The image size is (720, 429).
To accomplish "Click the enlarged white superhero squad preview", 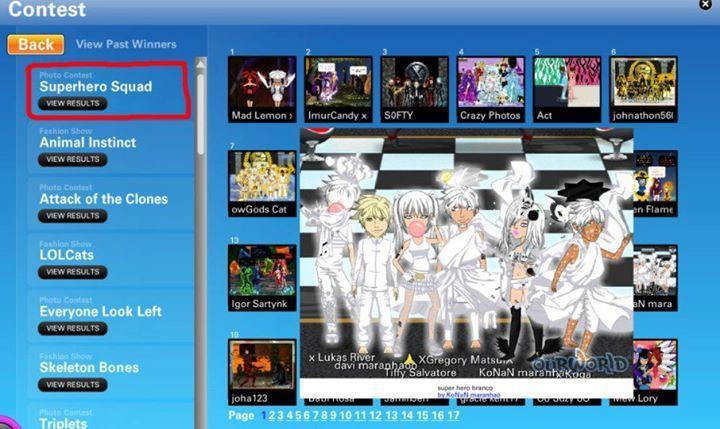I will click(x=467, y=253).
